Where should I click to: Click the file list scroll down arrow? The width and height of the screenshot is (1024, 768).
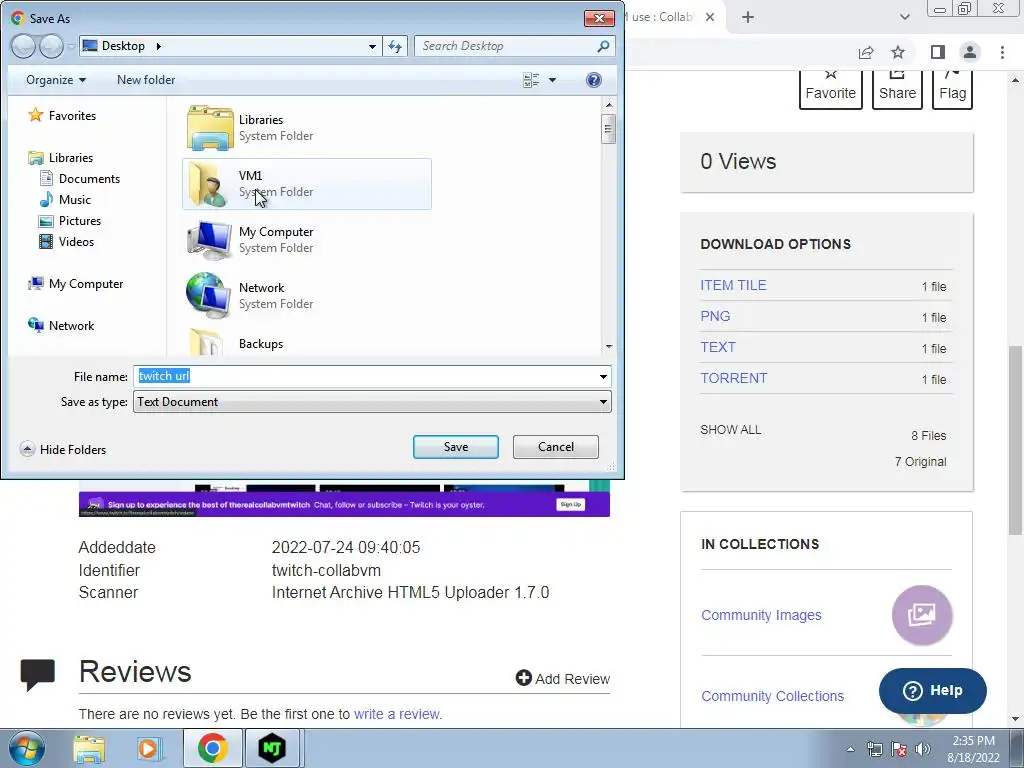pos(609,347)
